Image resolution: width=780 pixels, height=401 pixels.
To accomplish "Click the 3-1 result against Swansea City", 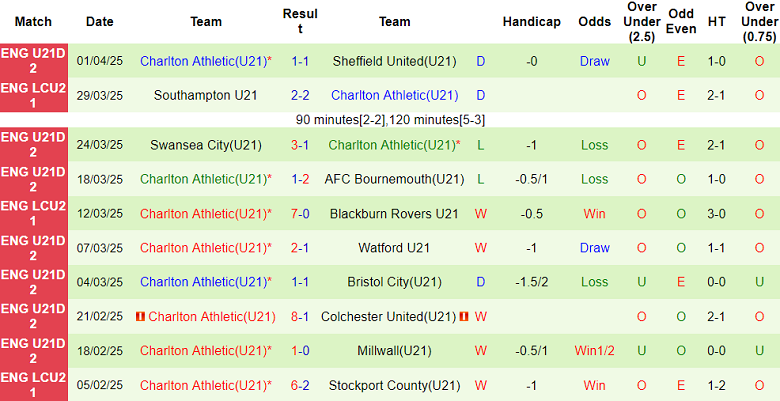I will [300, 145].
